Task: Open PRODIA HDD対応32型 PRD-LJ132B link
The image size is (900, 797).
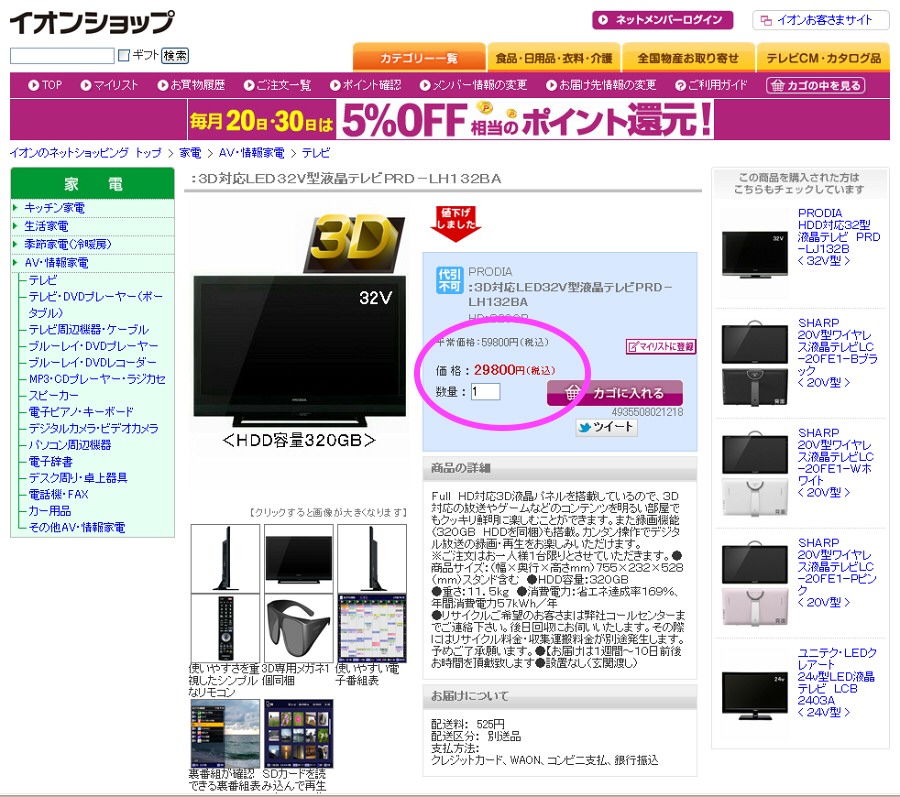Action: click(839, 237)
